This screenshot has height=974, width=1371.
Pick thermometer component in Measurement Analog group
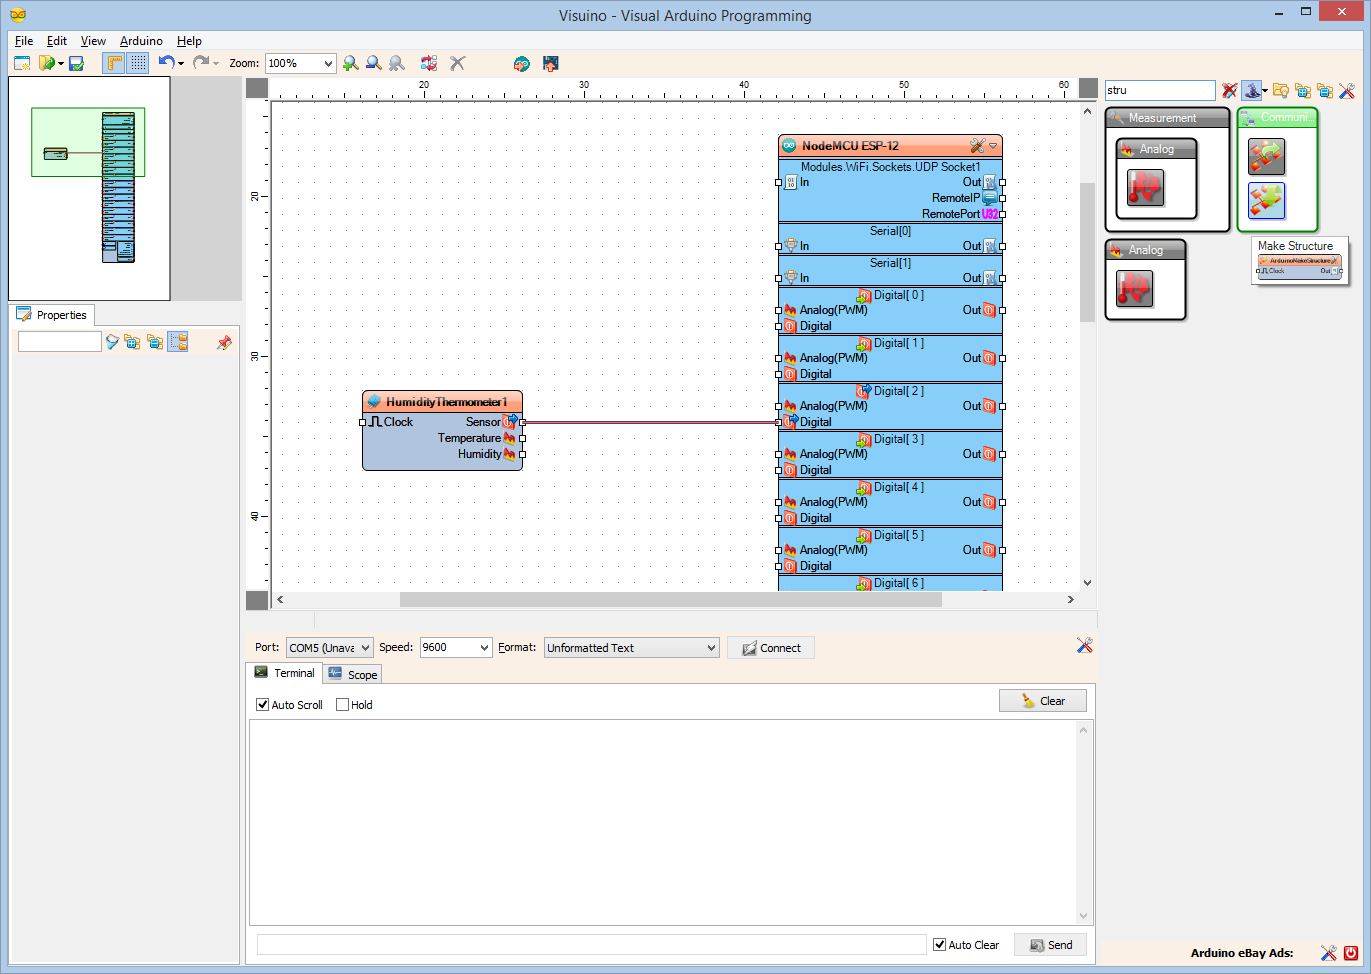click(x=1146, y=188)
